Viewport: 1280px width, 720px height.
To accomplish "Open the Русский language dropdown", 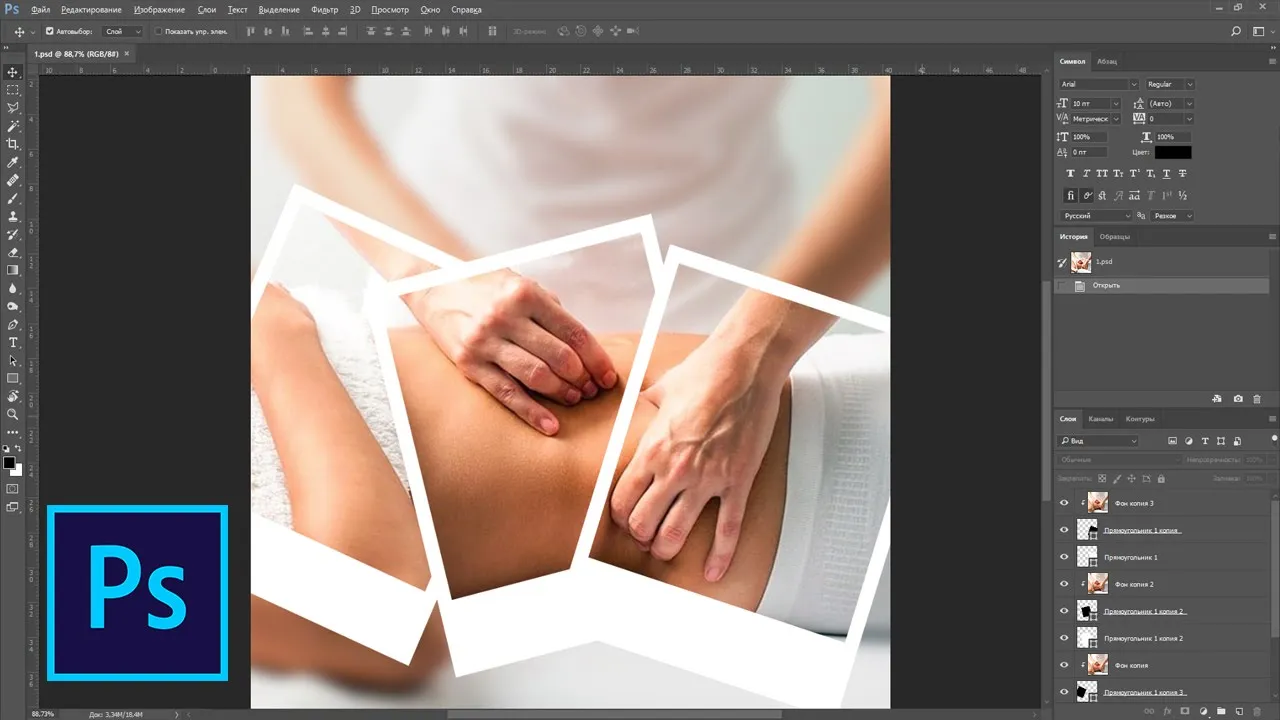I will pos(1097,216).
